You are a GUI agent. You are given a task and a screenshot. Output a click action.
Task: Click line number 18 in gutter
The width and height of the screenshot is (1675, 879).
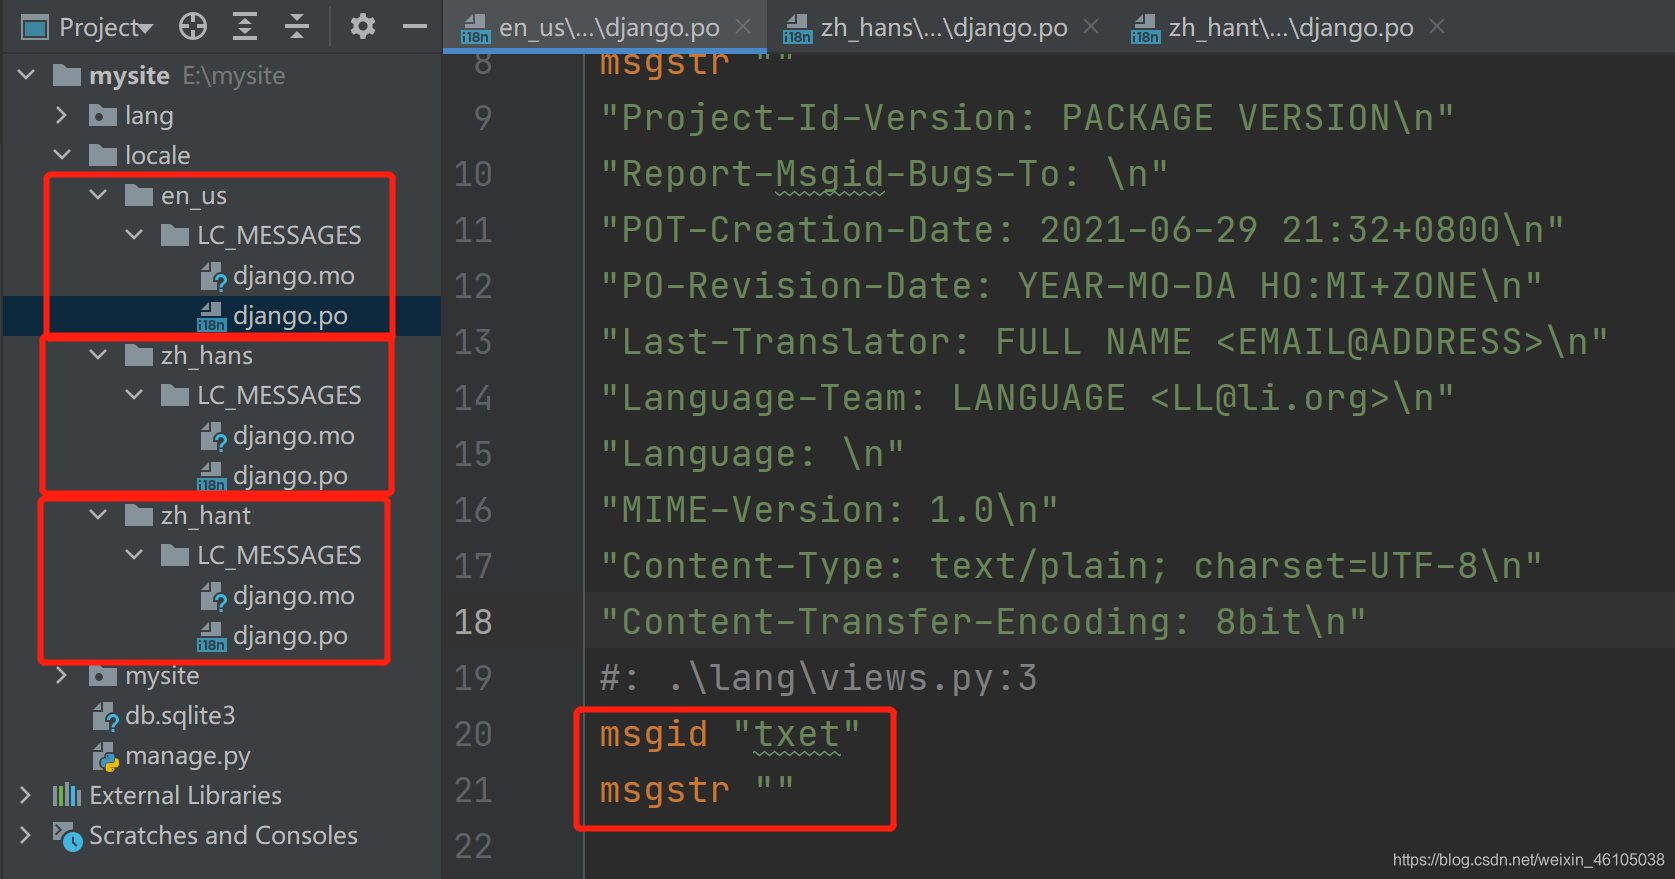(473, 621)
